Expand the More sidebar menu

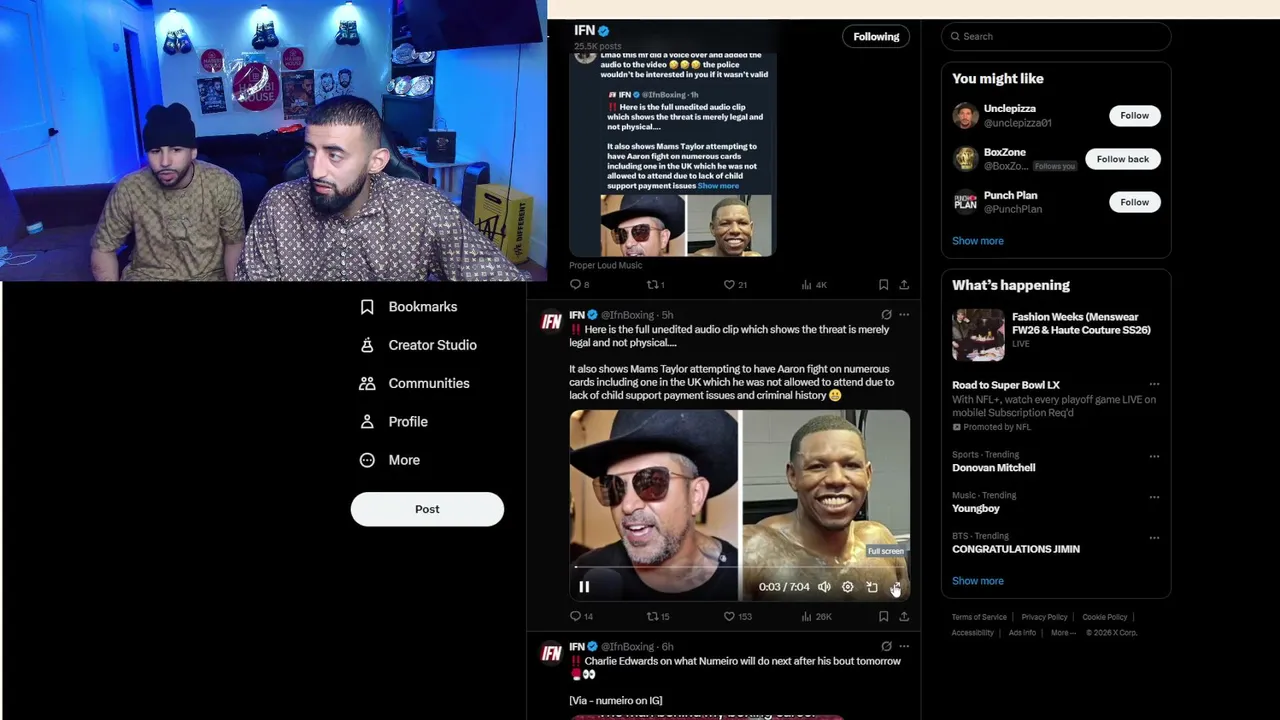pyautogui.click(x=390, y=460)
